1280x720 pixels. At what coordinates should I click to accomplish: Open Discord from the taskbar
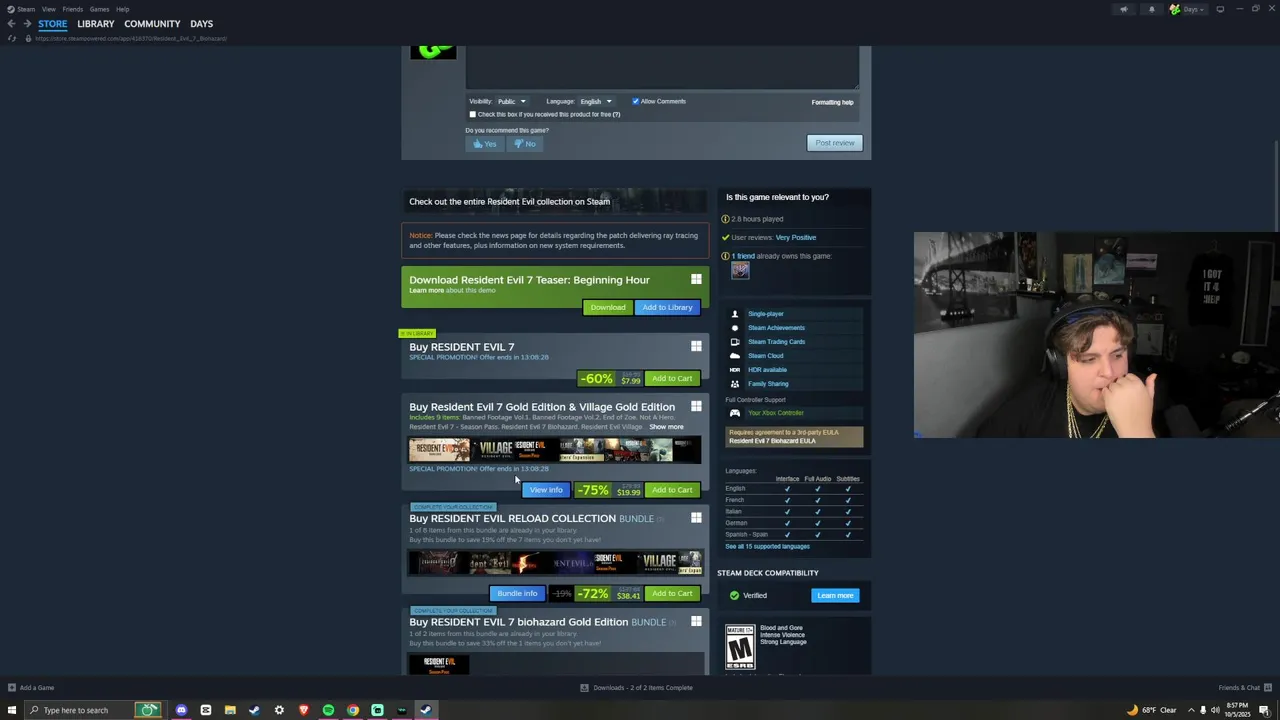click(x=181, y=710)
